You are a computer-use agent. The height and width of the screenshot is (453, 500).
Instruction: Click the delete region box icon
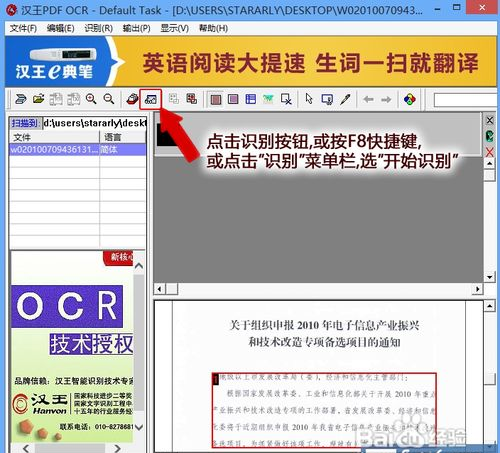point(286,99)
